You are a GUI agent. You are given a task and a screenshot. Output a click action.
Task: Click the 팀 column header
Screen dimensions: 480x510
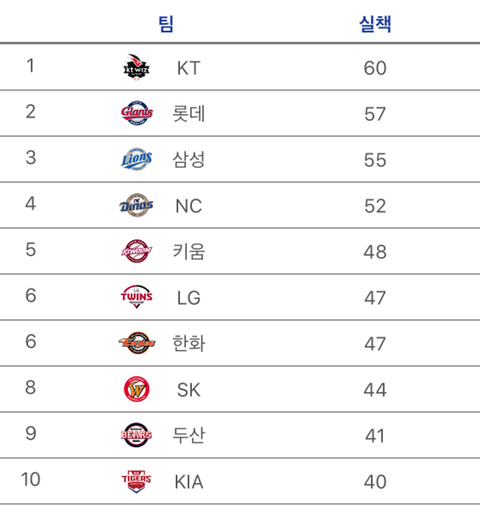(x=166, y=24)
